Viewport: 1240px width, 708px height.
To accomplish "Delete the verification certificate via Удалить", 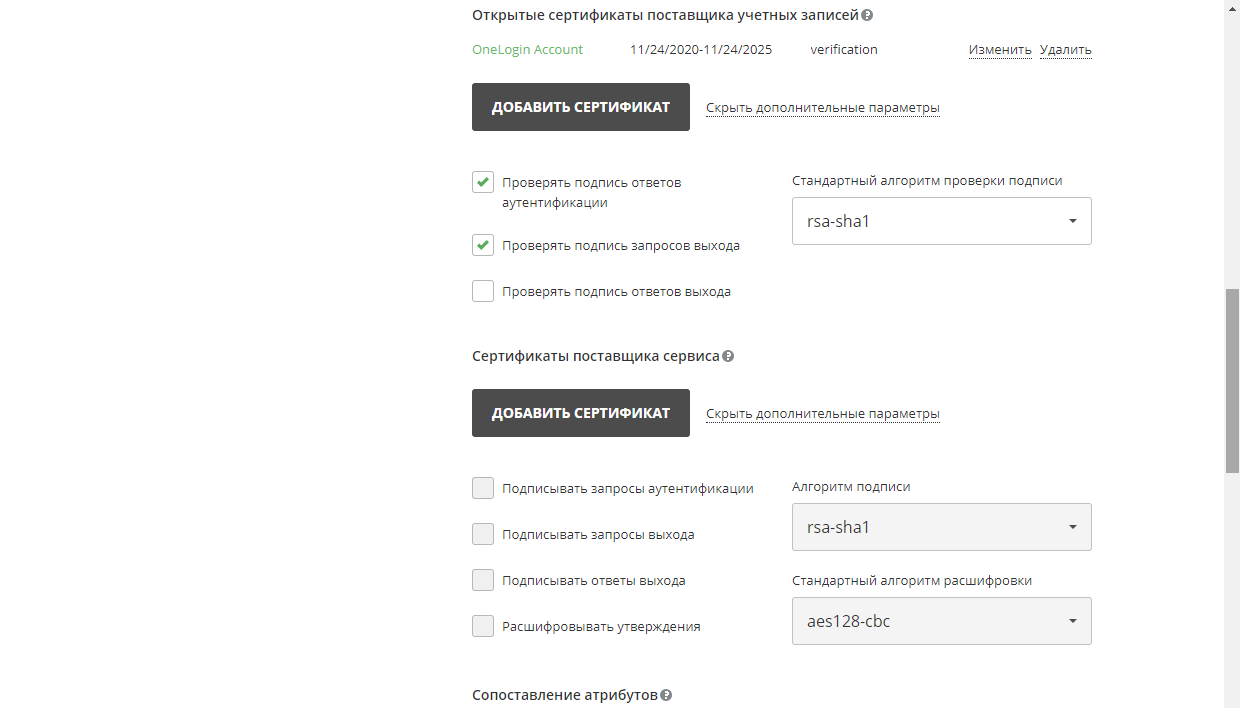I will coord(1065,49).
